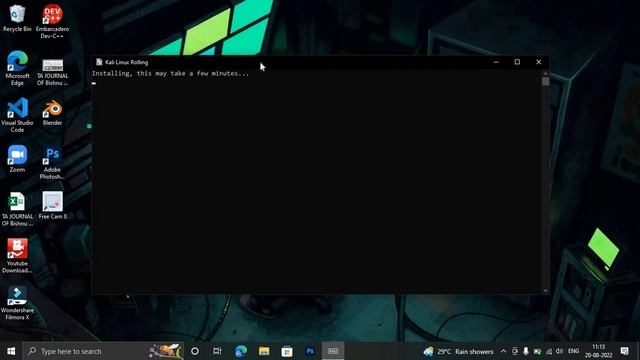This screenshot has height=360, width=640.
Task: Open Task View on the taskbar
Action: click(x=217, y=351)
